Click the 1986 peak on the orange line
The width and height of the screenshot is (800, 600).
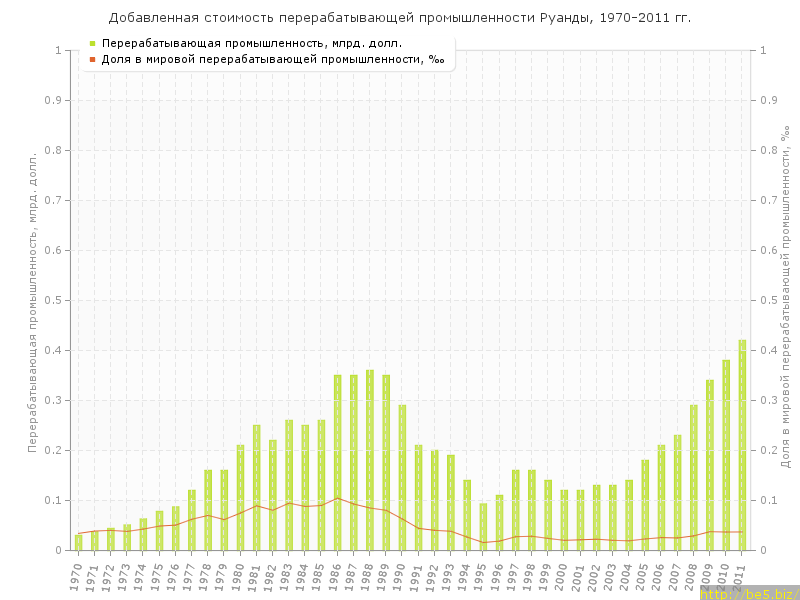[x=338, y=498]
